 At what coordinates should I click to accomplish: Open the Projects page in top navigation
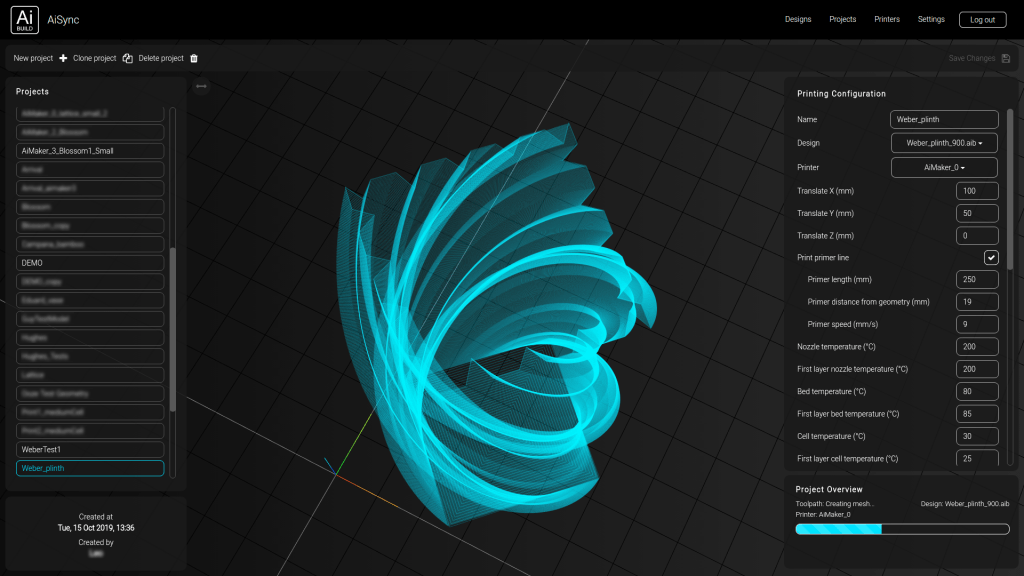tap(842, 20)
